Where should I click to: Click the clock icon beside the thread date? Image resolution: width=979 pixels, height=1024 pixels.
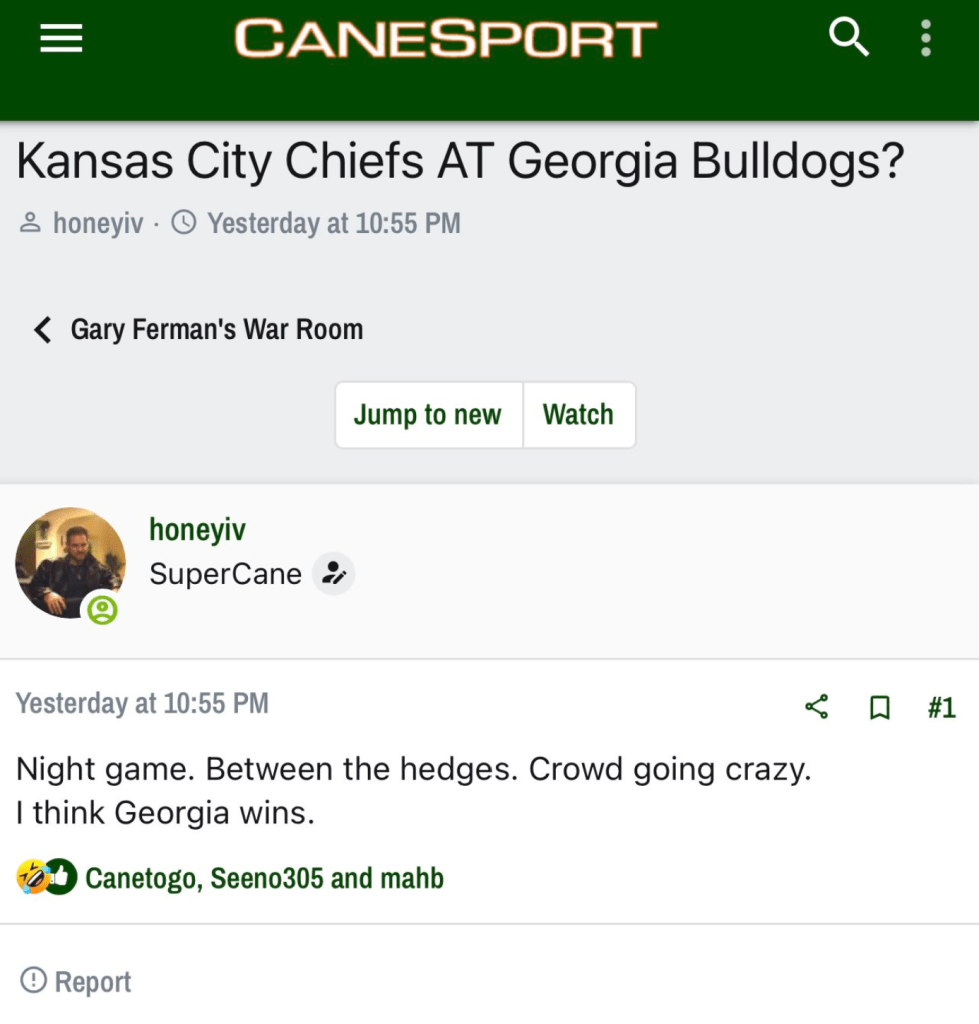coord(184,222)
